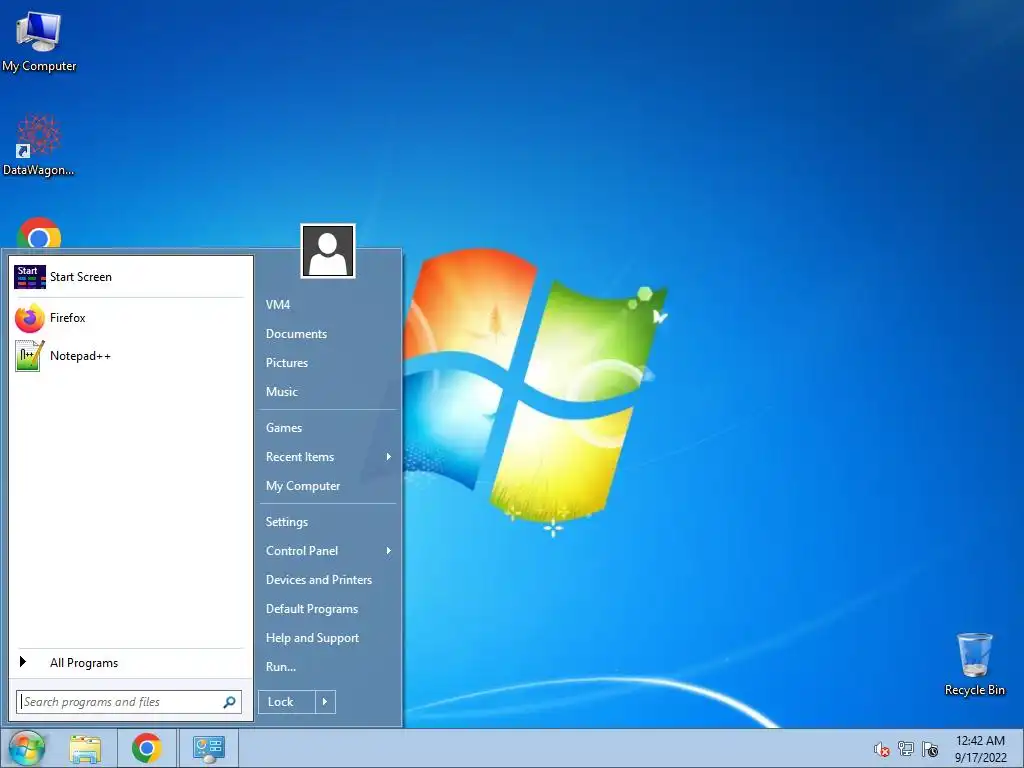1024x768 pixels.
Task: Open the Control Panel taskbar icon
Action: (x=209, y=748)
